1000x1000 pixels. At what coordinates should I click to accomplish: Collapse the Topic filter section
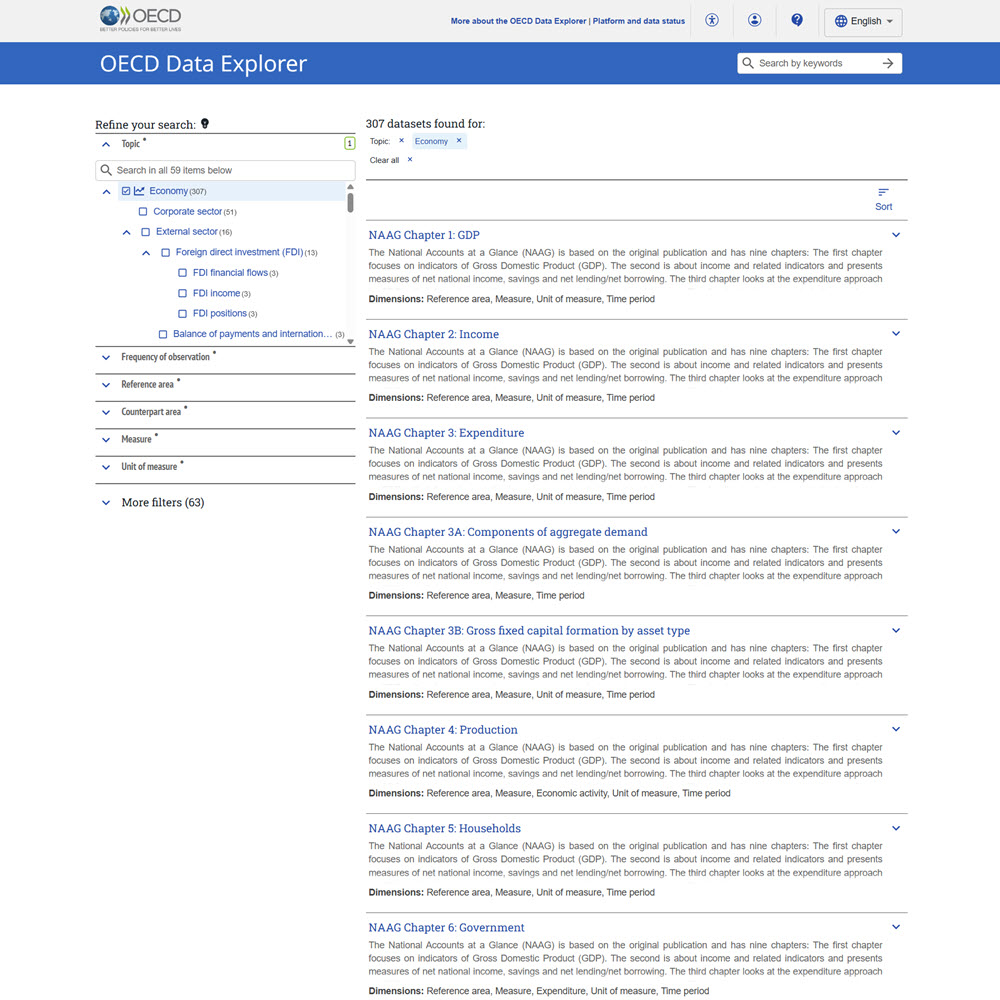click(106, 144)
